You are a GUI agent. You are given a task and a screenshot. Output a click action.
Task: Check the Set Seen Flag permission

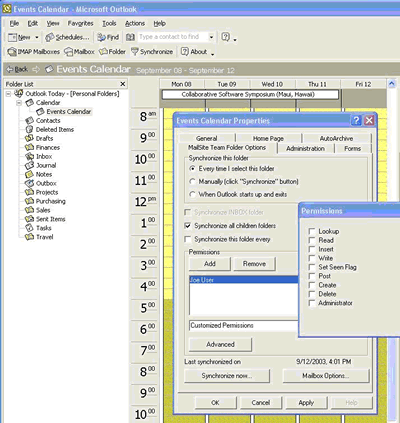(x=312, y=267)
